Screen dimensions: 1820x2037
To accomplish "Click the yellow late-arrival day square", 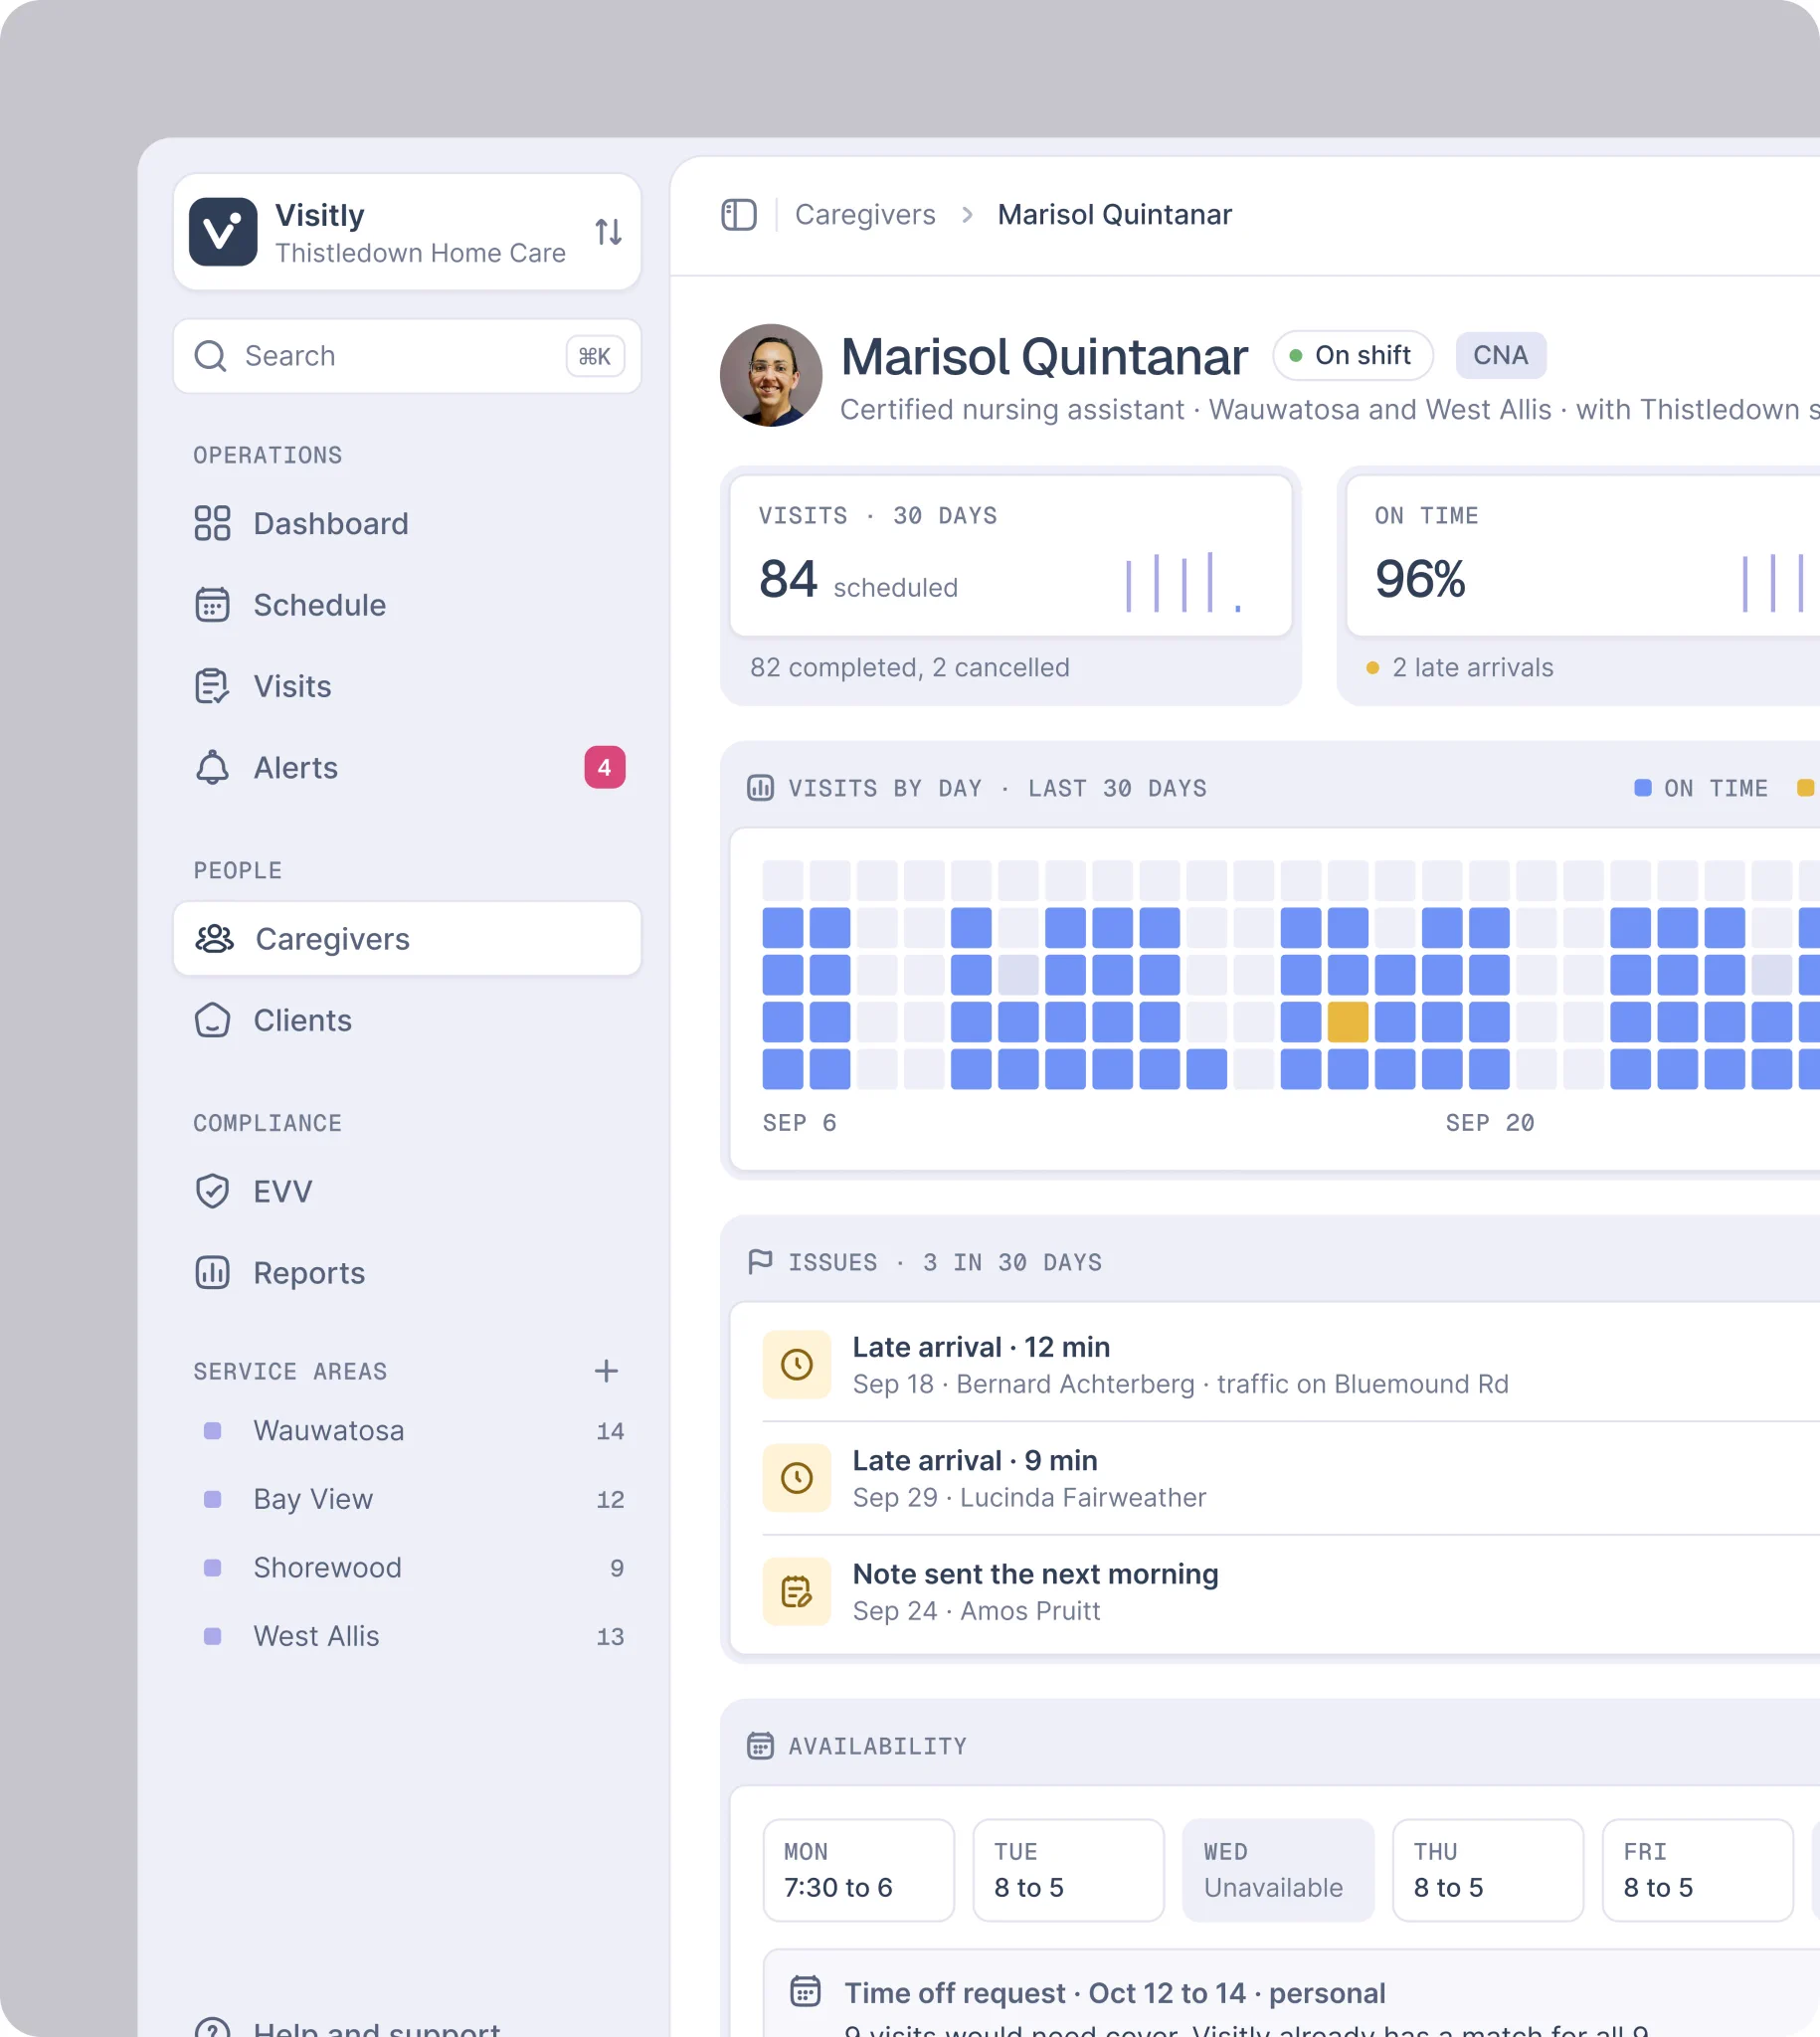I will click(x=1347, y=1022).
